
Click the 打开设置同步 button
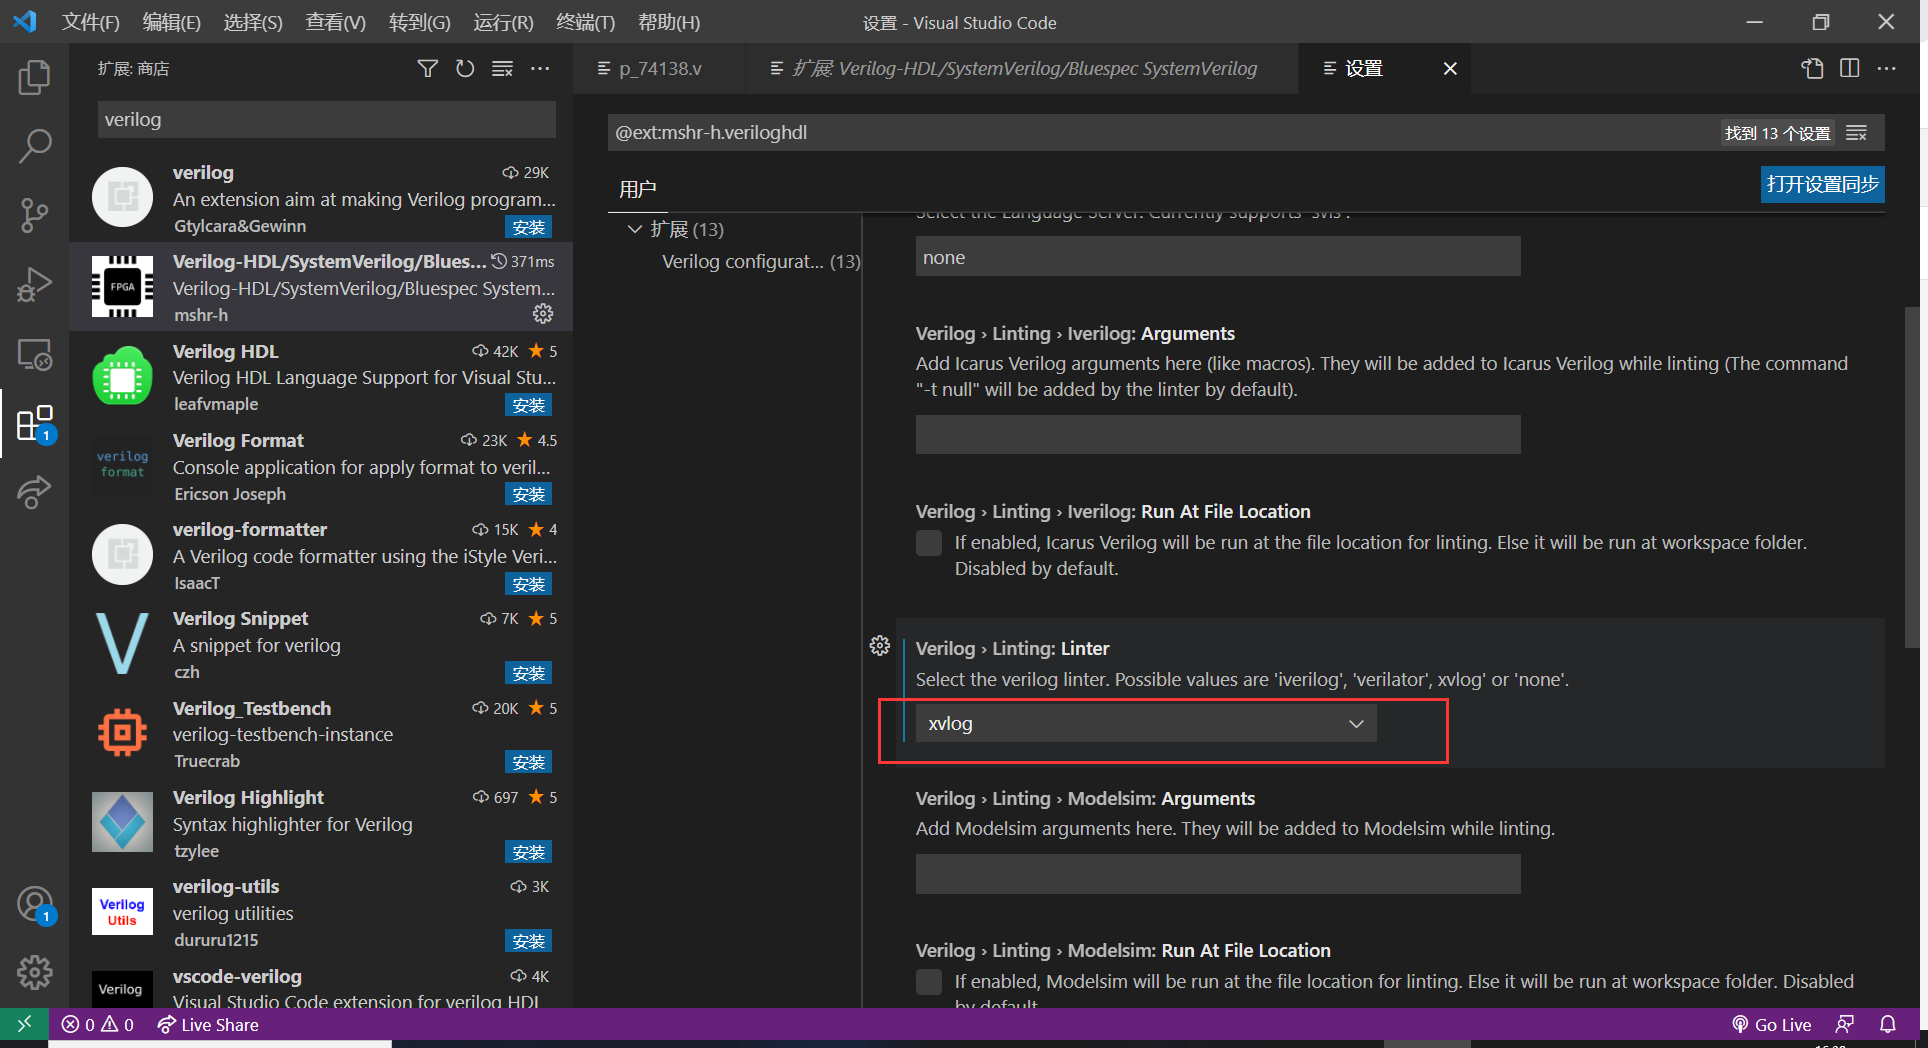click(1822, 184)
